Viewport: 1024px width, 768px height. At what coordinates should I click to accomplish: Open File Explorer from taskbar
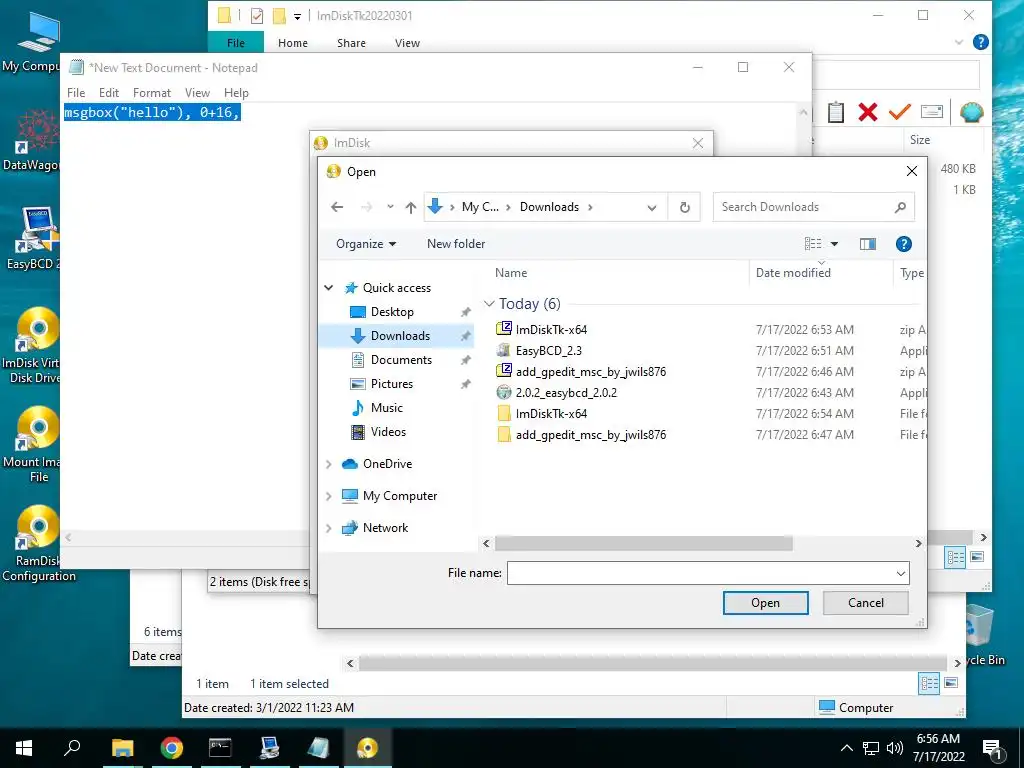click(x=122, y=748)
